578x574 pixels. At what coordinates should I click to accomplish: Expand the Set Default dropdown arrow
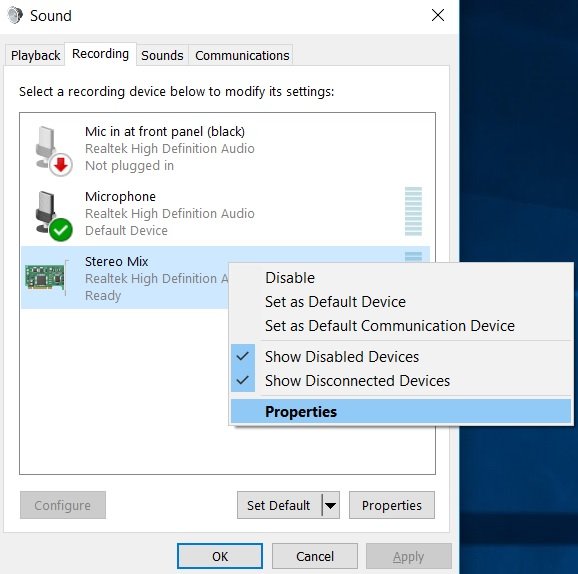[x=331, y=505]
